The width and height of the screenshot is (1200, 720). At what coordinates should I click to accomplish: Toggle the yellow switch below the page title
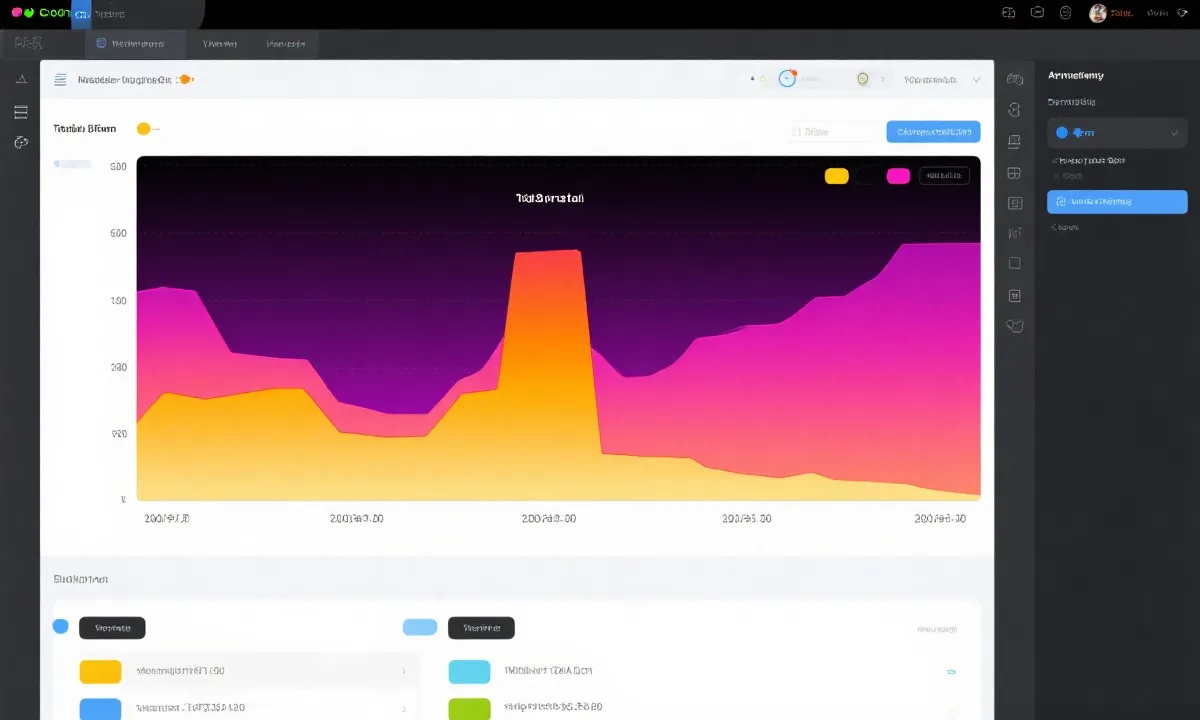(x=146, y=128)
